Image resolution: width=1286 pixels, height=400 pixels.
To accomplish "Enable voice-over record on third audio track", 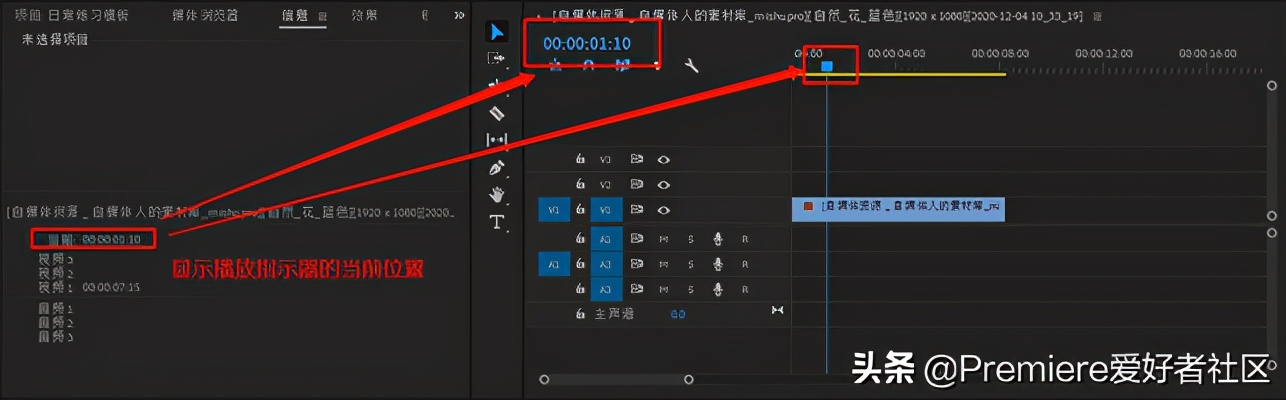I will 717,289.
